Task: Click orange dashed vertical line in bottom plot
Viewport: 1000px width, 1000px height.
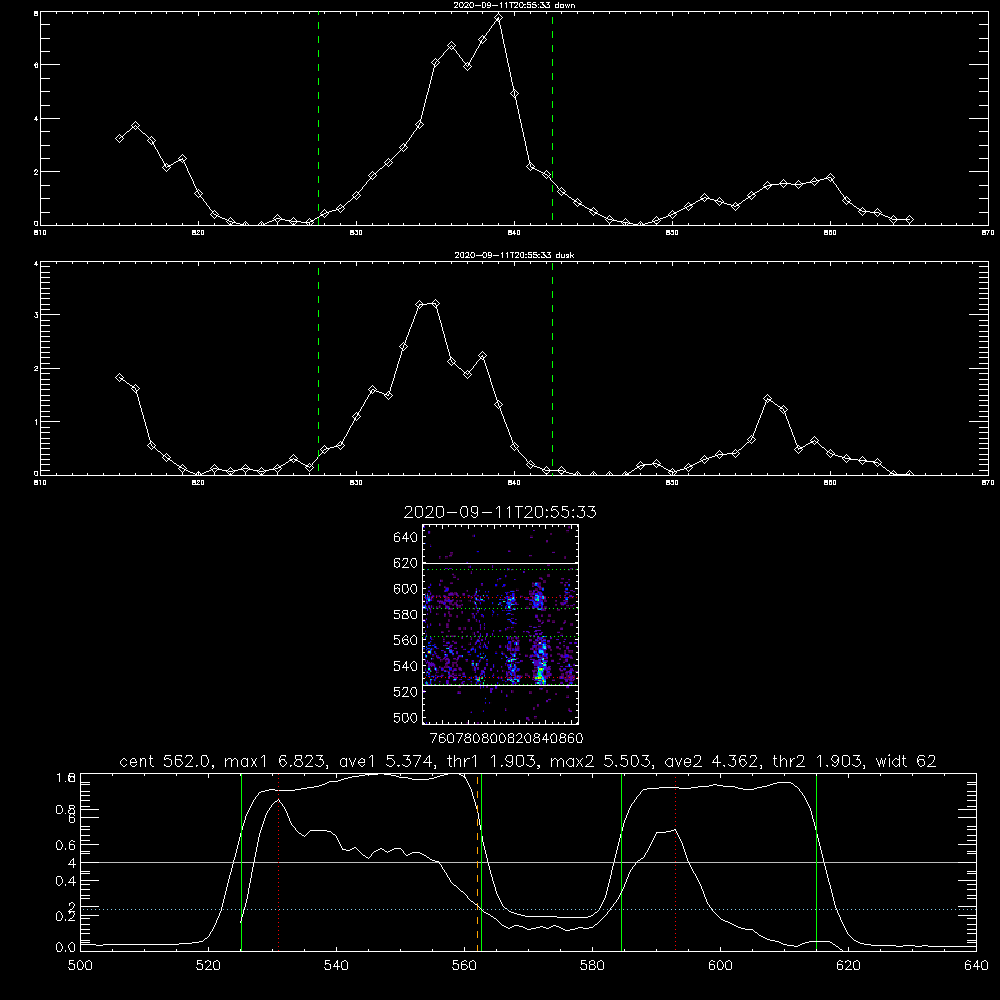Action: [x=477, y=862]
